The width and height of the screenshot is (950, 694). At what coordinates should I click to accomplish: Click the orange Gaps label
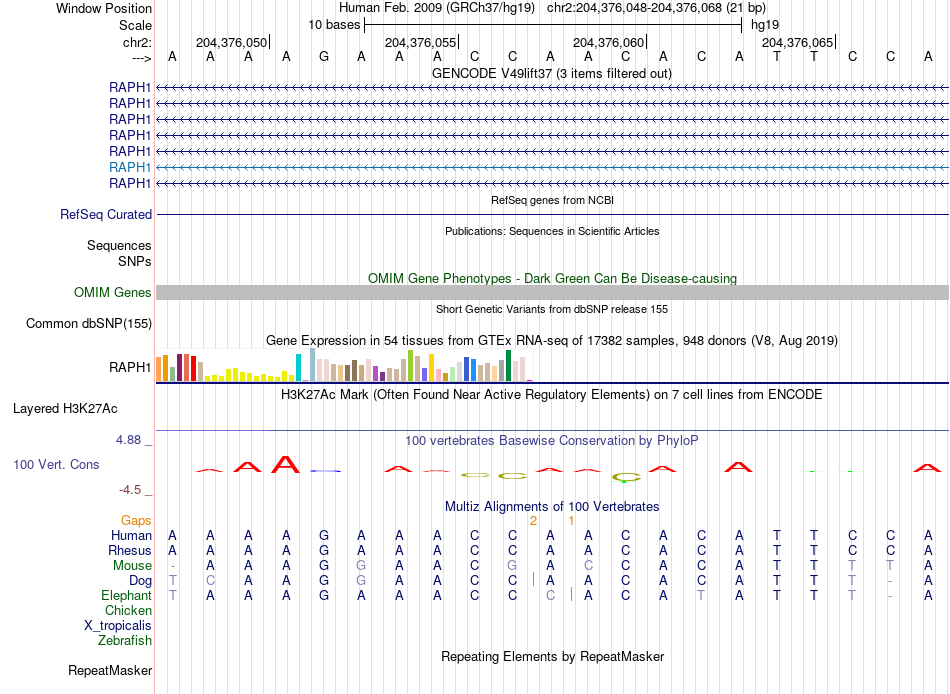pos(136,521)
